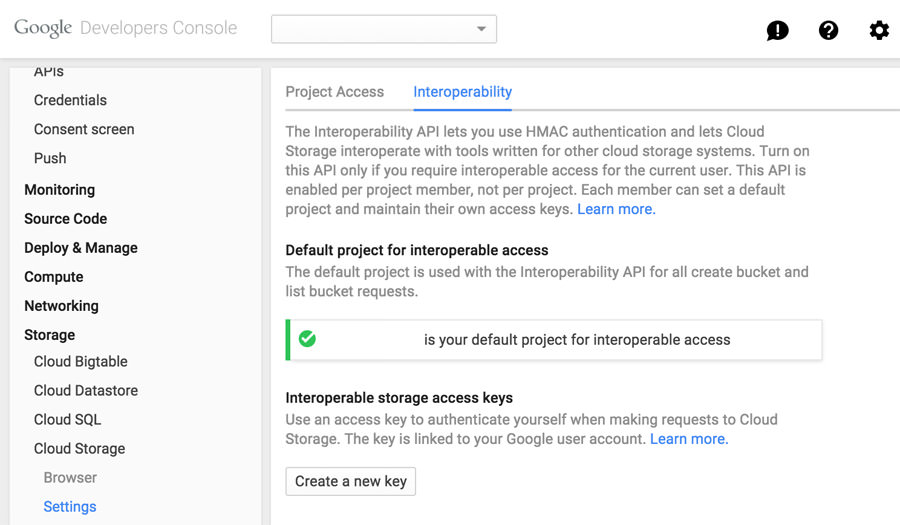Go to Consent screen in sidebar

(84, 129)
